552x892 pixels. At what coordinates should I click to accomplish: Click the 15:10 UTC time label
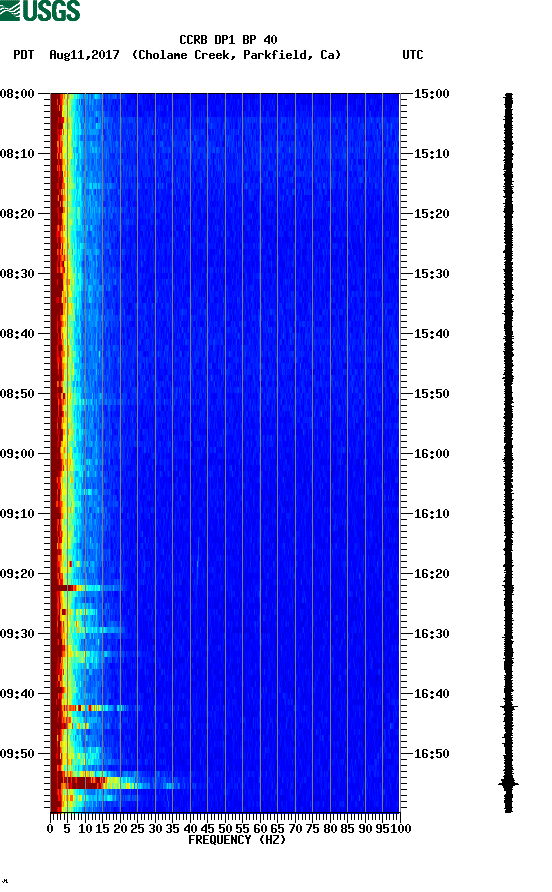(x=431, y=154)
